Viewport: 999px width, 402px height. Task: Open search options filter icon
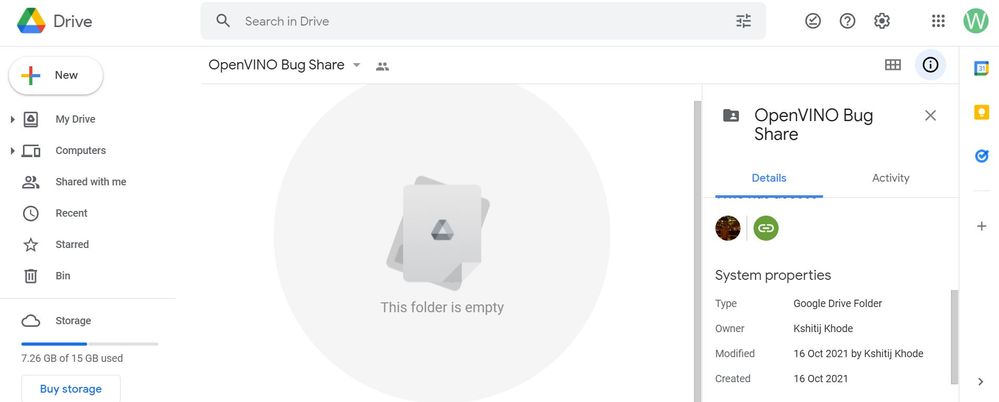tap(743, 21)
